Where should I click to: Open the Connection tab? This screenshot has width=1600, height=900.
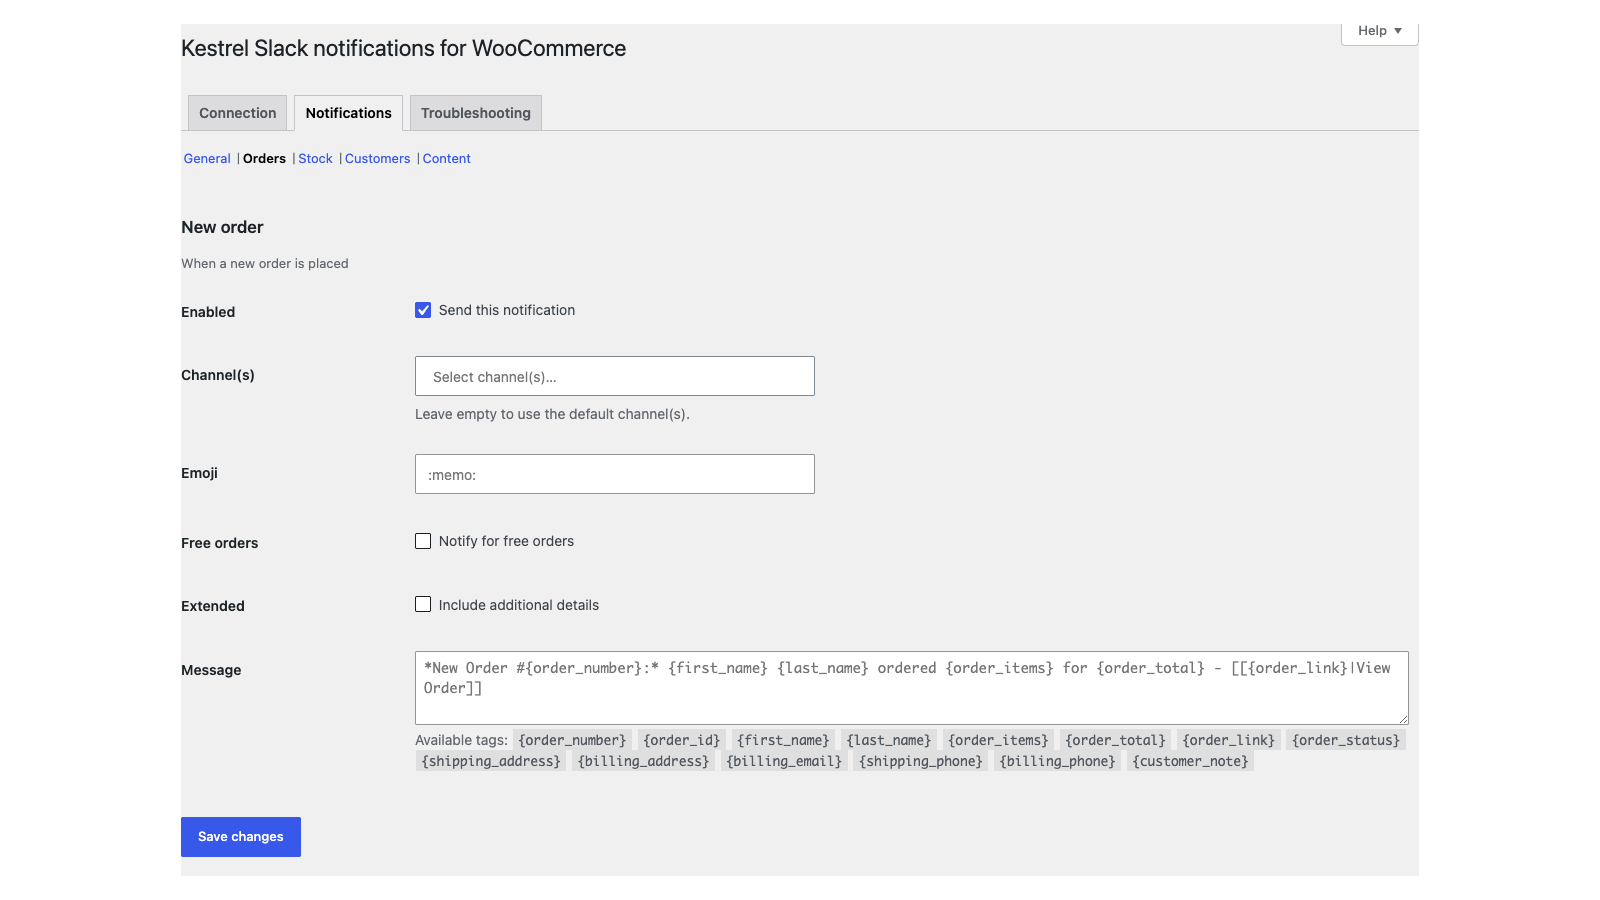click(x=237, y=113)
